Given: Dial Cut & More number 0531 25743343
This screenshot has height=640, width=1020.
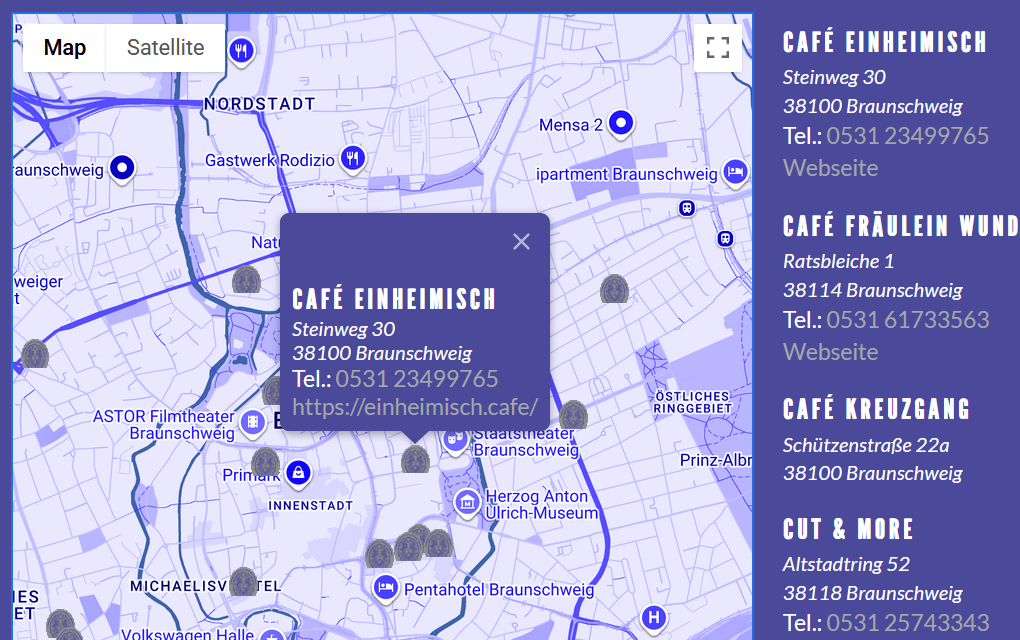Looking at the screenshot, I should pyautogui.click(x=907, y=622).
